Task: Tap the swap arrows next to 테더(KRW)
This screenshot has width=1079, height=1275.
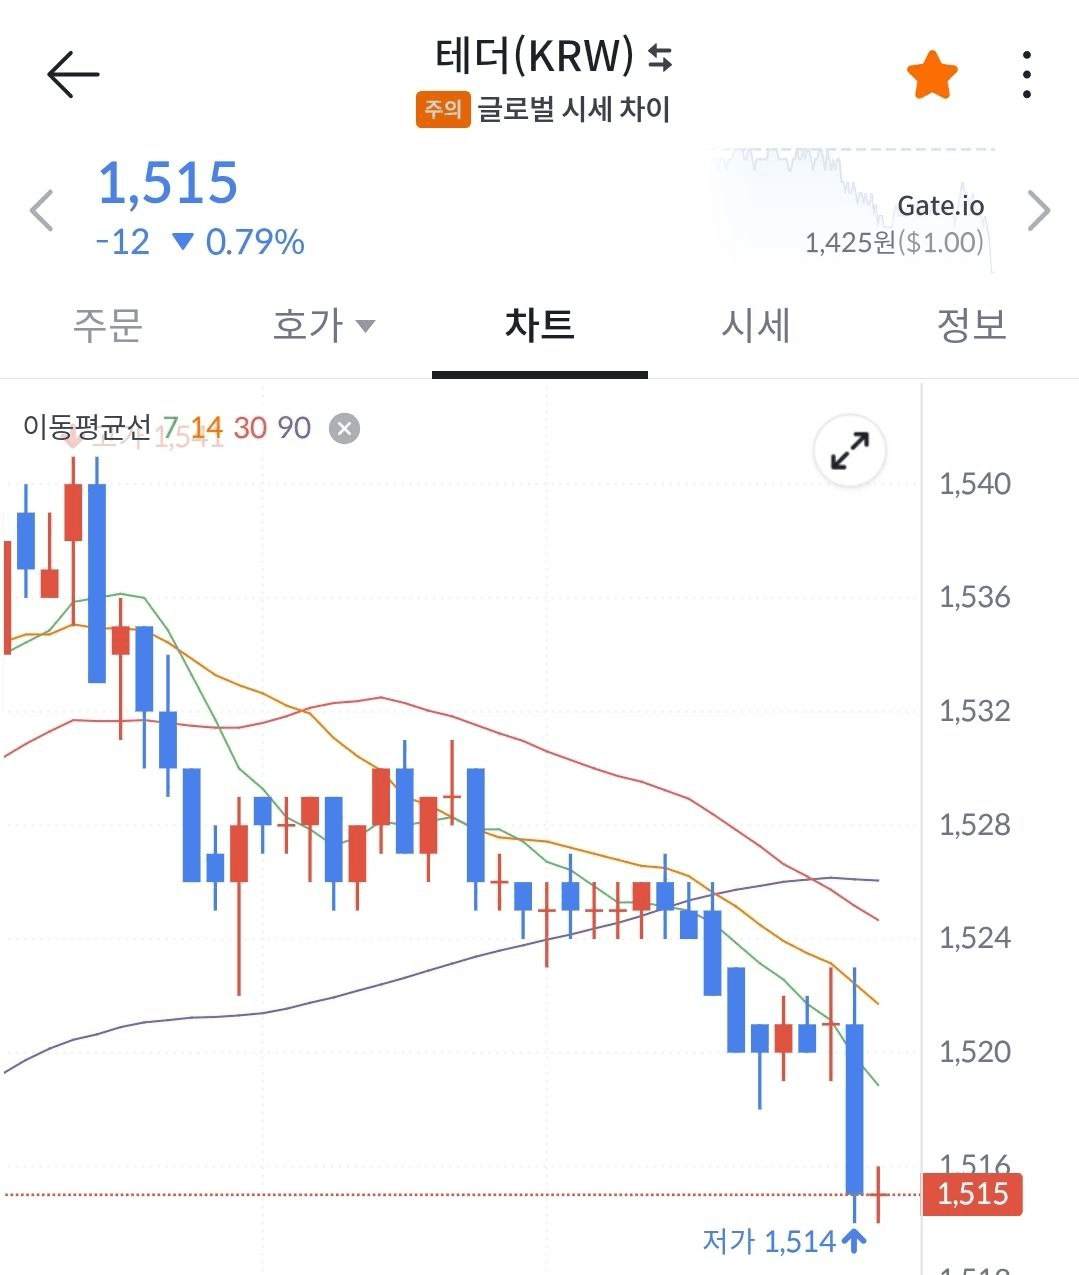Action: click(660, 58)
